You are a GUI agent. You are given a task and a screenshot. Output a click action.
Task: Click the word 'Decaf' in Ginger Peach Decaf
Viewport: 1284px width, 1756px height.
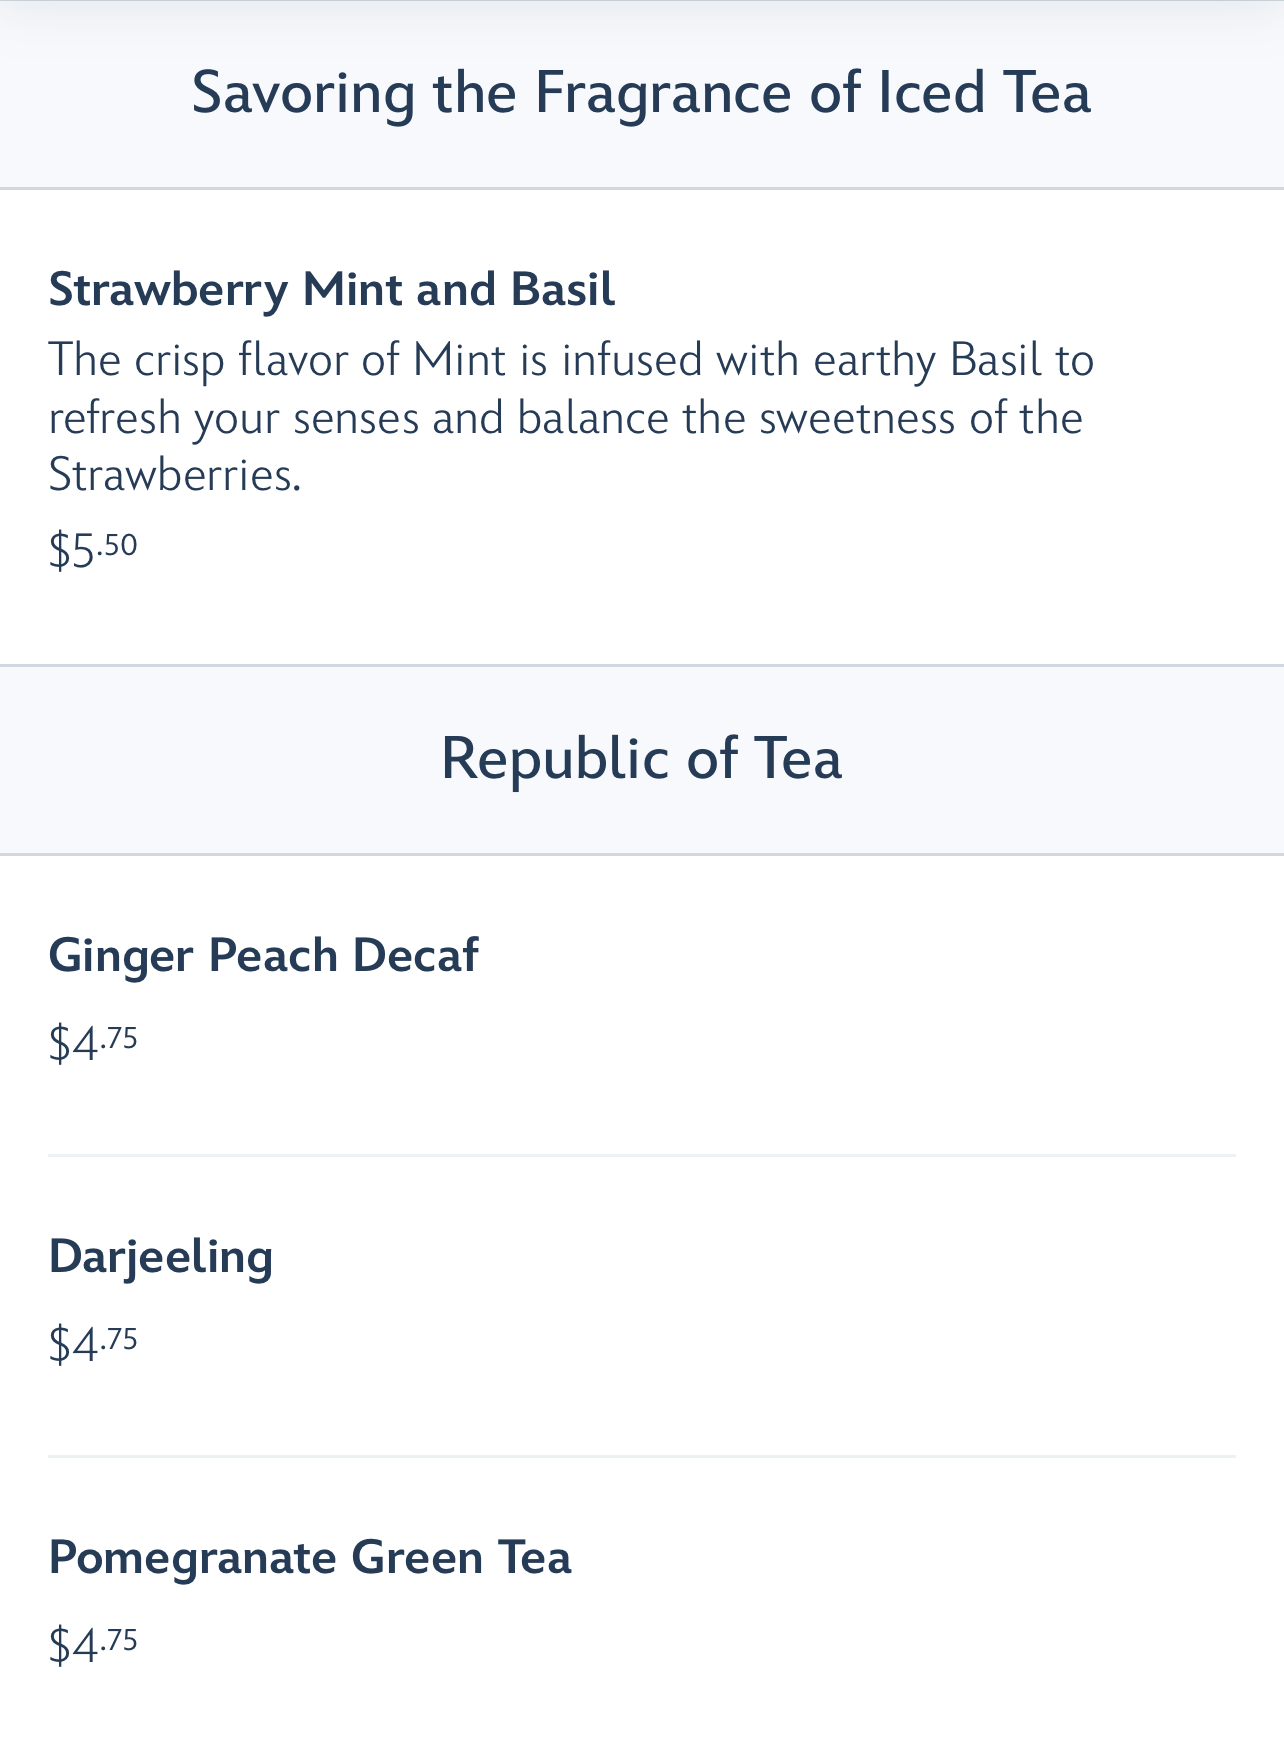coord(415,955)
